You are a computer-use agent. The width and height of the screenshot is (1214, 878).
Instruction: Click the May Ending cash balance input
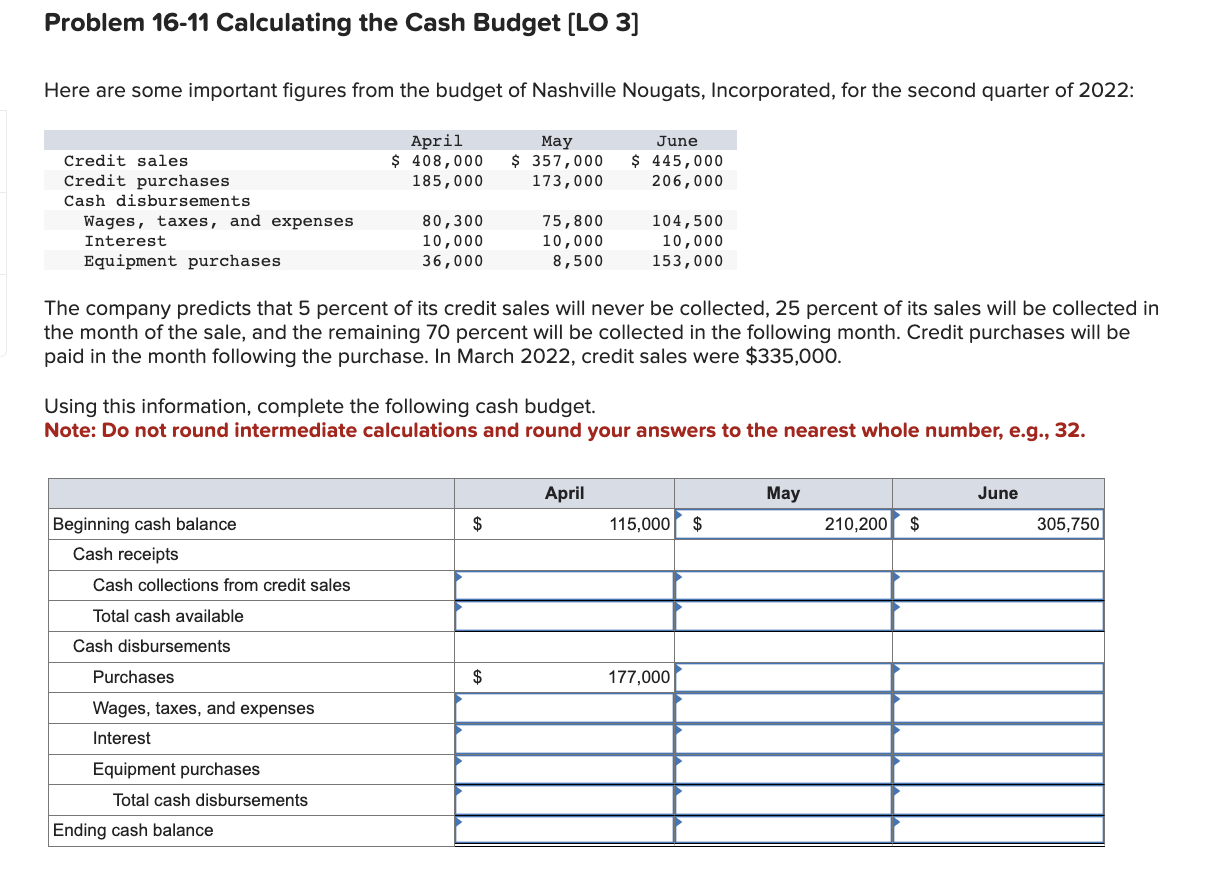(783, 830)
